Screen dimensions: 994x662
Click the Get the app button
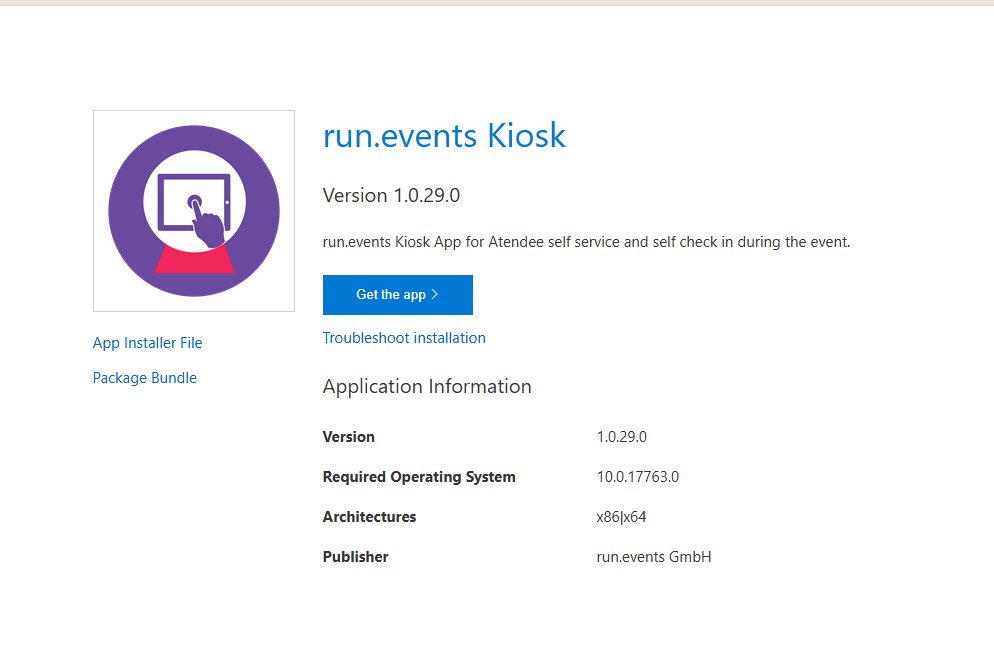pos(397,295)
